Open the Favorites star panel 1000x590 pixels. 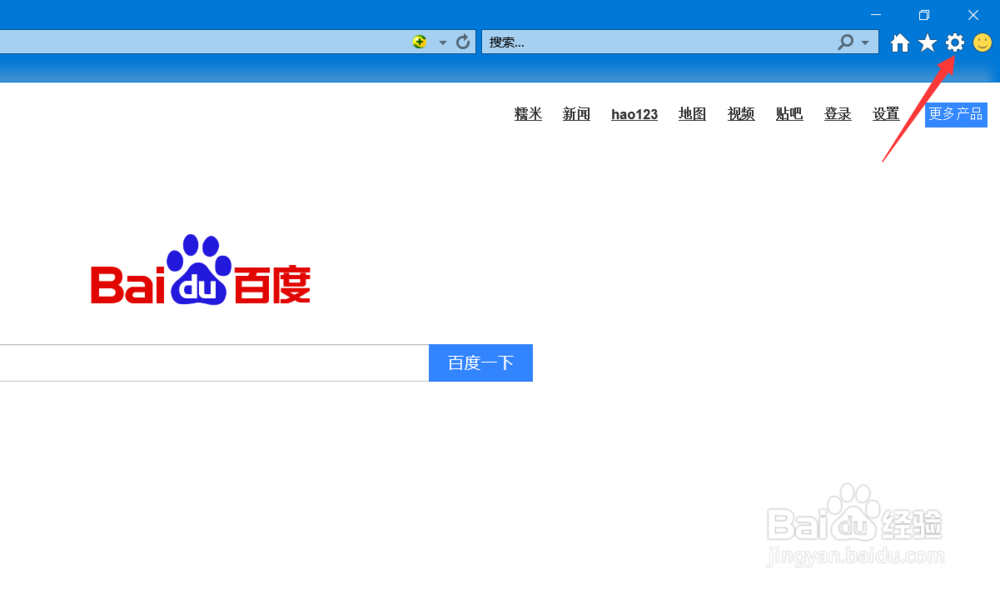(927, 43)
